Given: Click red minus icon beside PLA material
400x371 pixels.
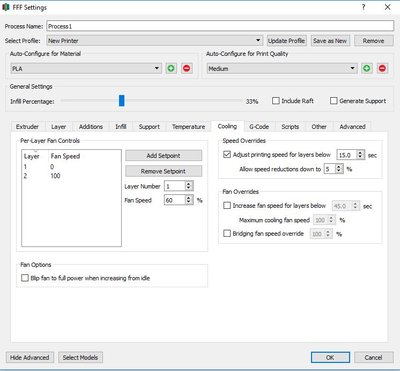Looking at the screenshot, I should (187, 68).
